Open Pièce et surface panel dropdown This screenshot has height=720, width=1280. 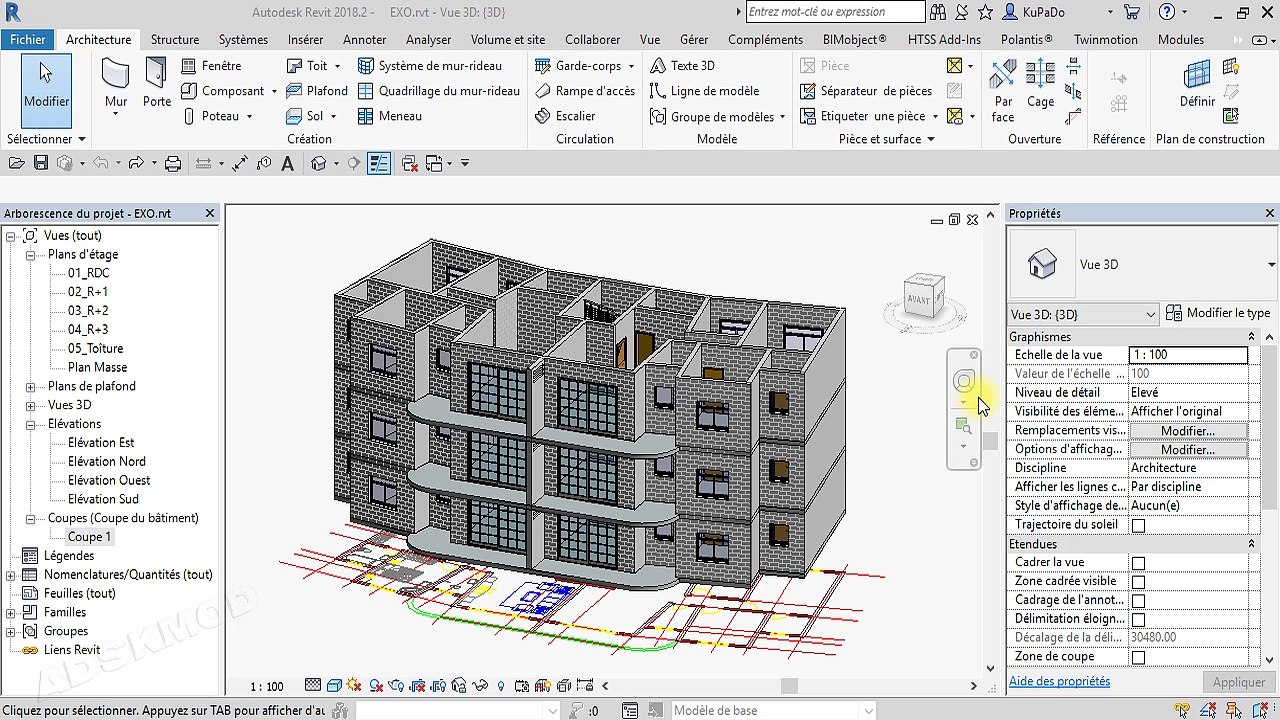[x=887, y=139]
